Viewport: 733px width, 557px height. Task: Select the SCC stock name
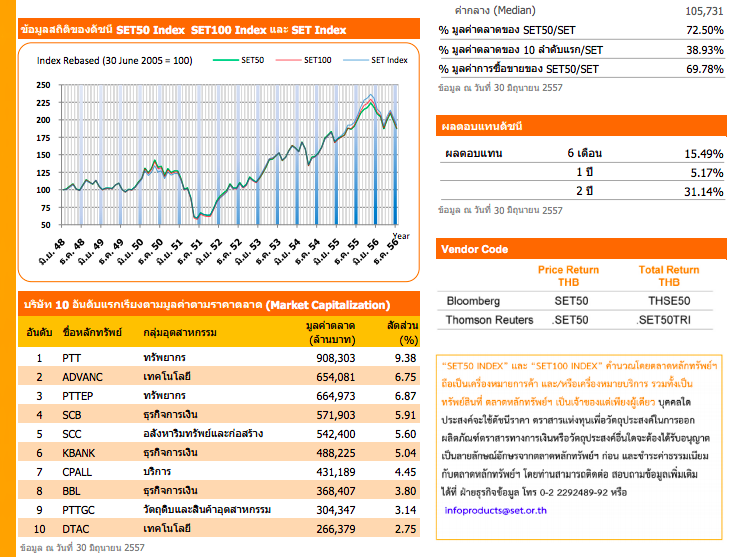[x=72, y=434]
